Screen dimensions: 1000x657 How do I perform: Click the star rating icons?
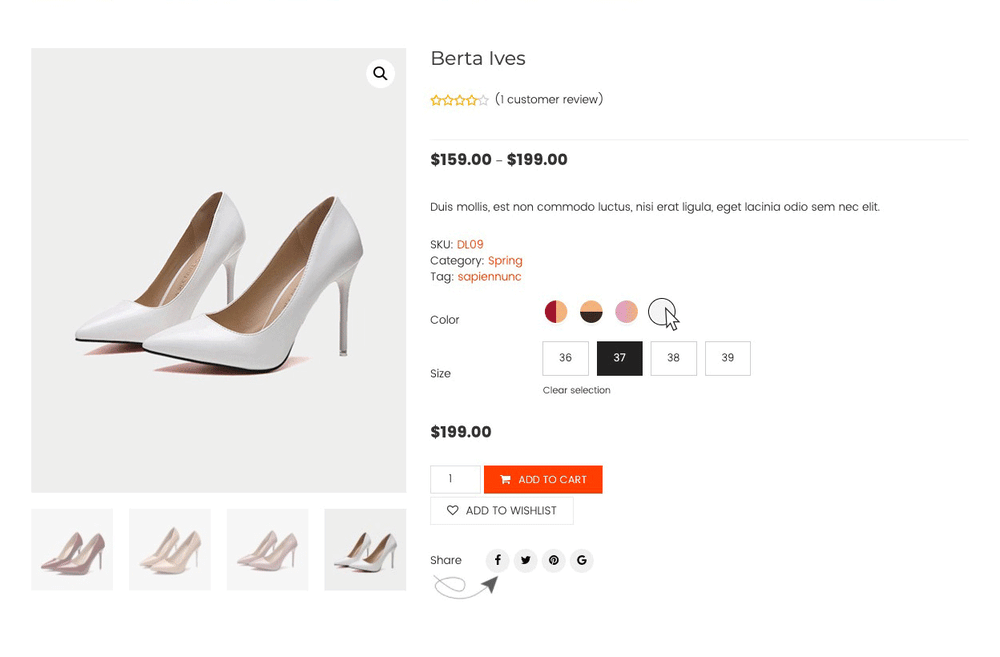pyautogui.click(x=459, y=100)
